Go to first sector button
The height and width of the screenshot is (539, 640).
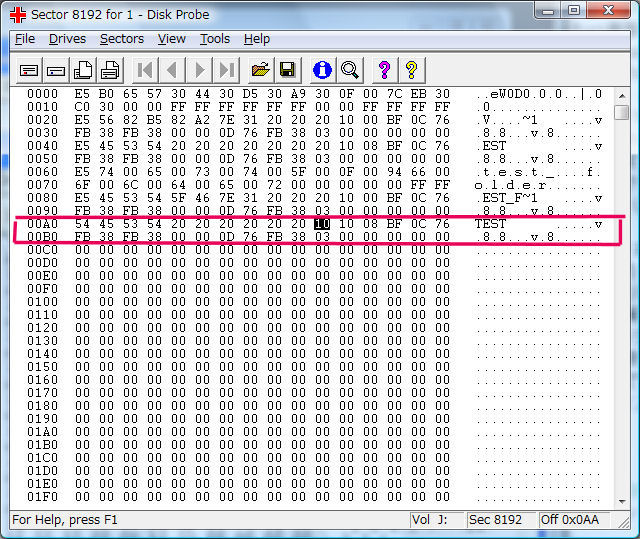tap(145, 70)
